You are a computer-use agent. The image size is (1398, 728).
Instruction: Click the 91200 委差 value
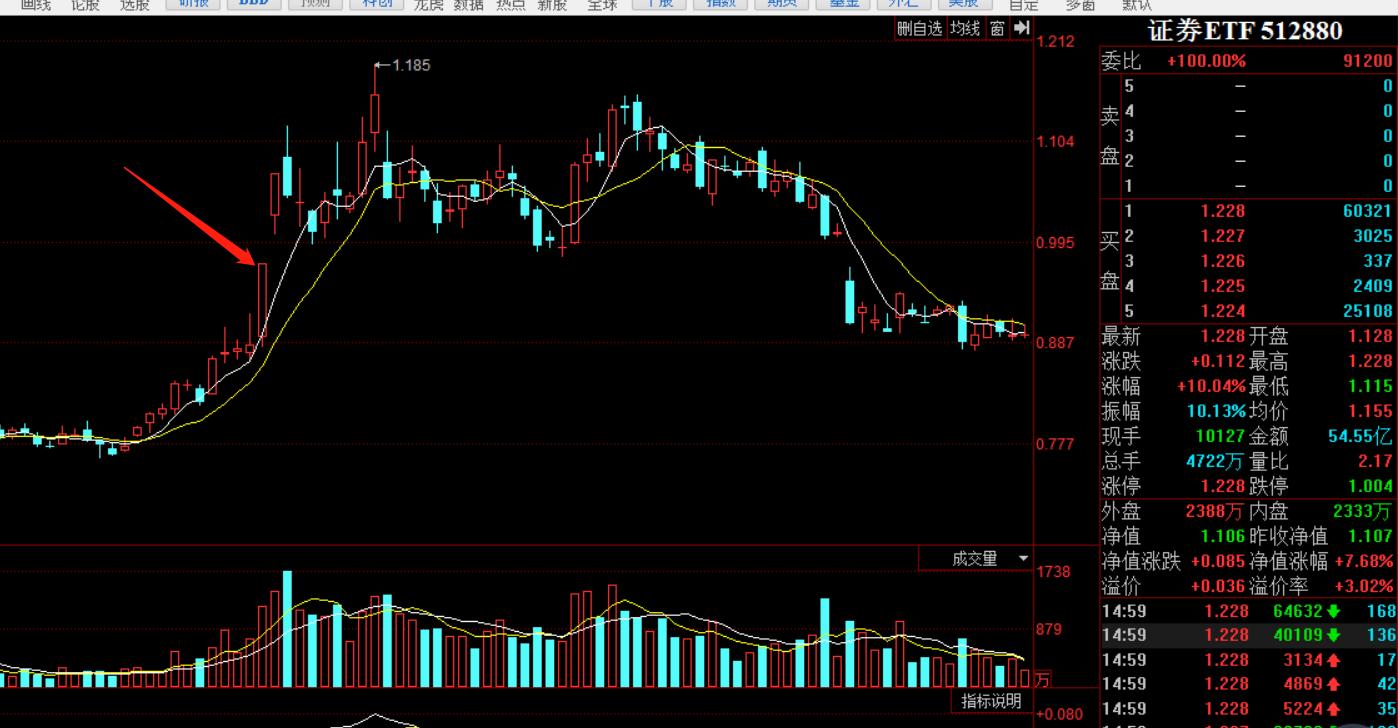pos(1367,61)
